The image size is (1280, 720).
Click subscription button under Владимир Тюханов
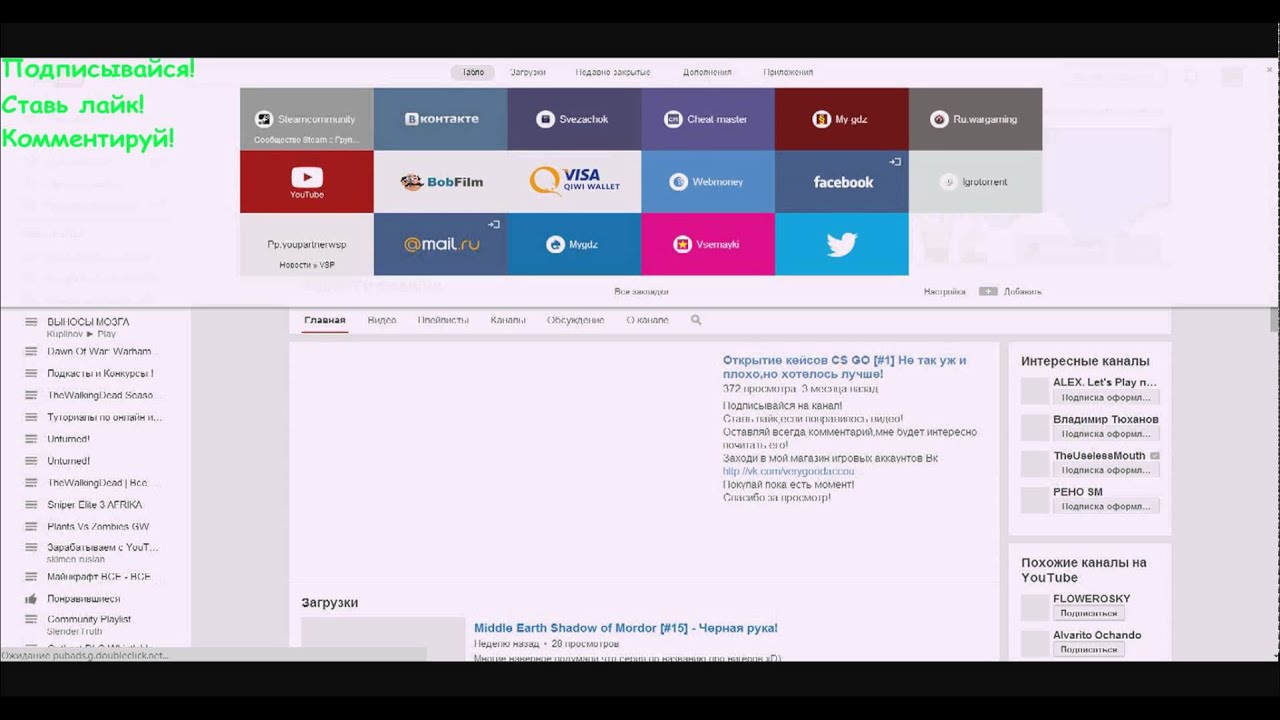[1106, 434]
